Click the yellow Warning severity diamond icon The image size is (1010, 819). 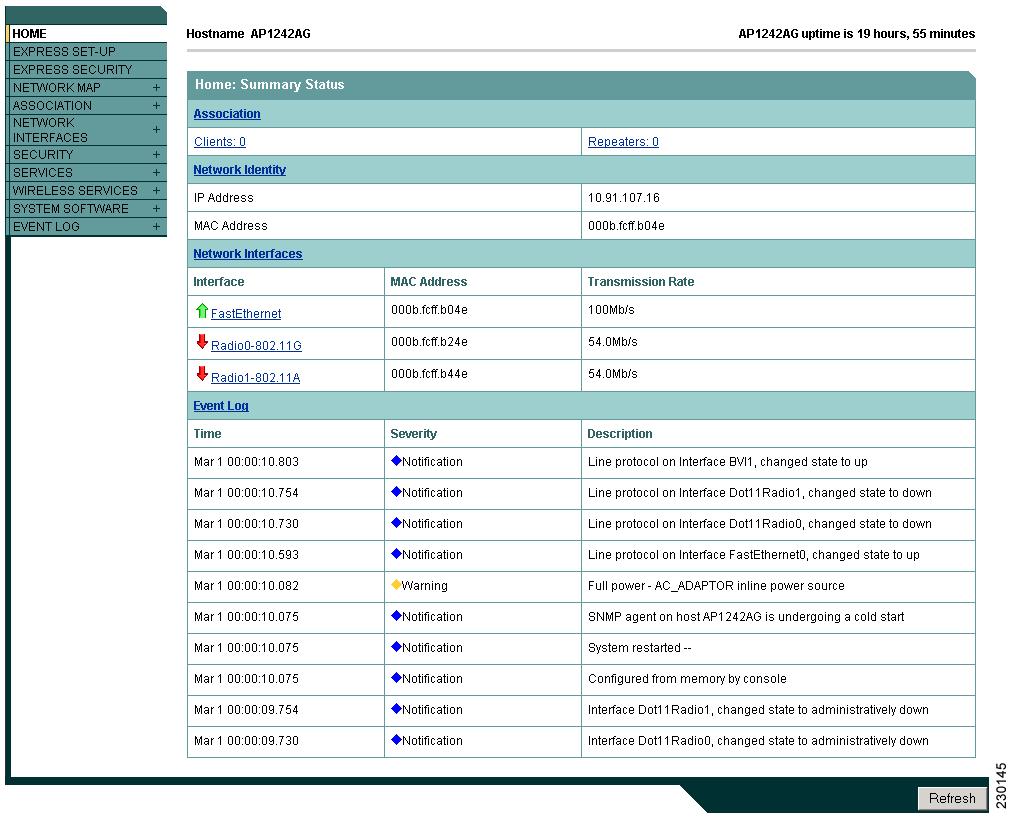point(396,585)
